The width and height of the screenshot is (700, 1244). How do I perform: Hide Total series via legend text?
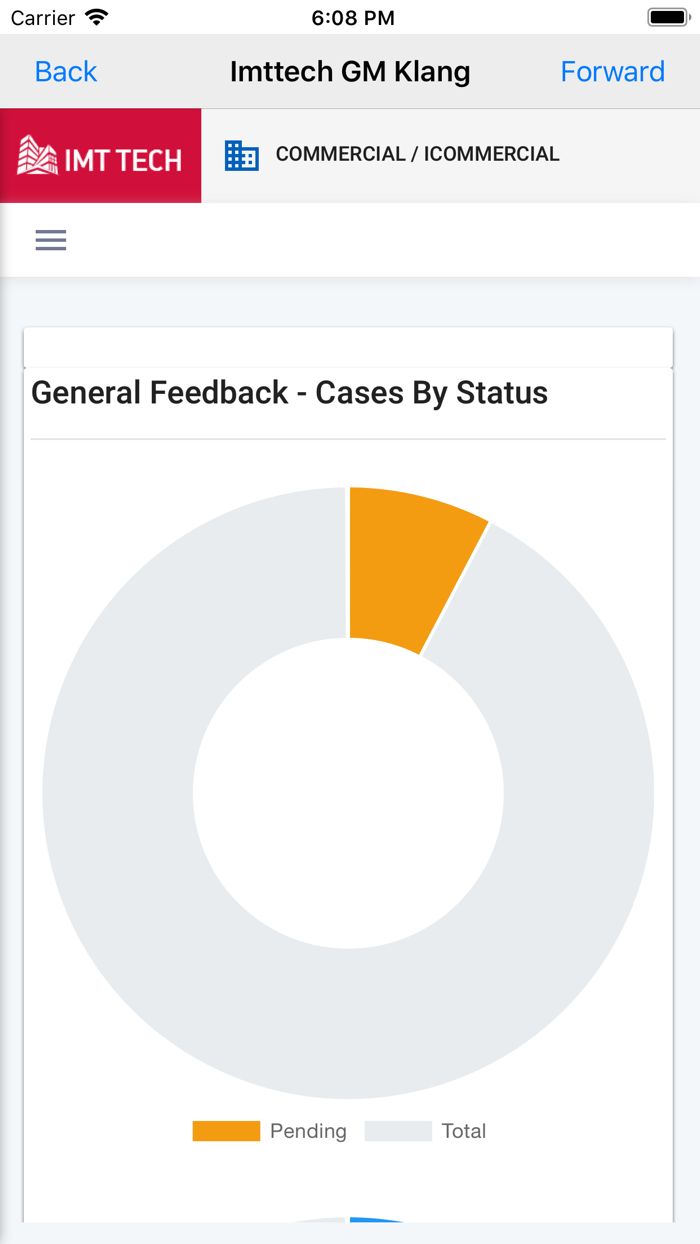tap(464, 1131)
